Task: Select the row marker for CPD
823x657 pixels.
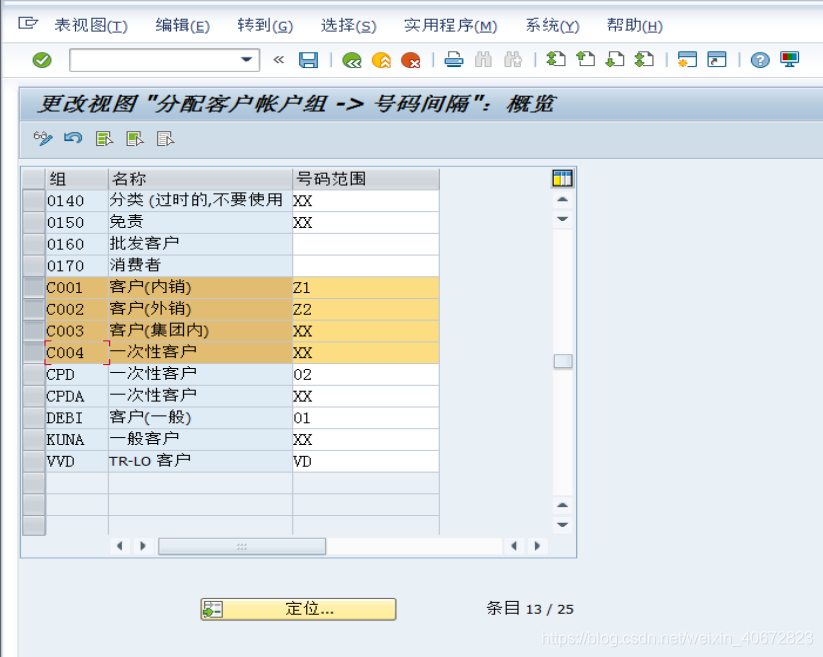Action: (x=34, y=375)
